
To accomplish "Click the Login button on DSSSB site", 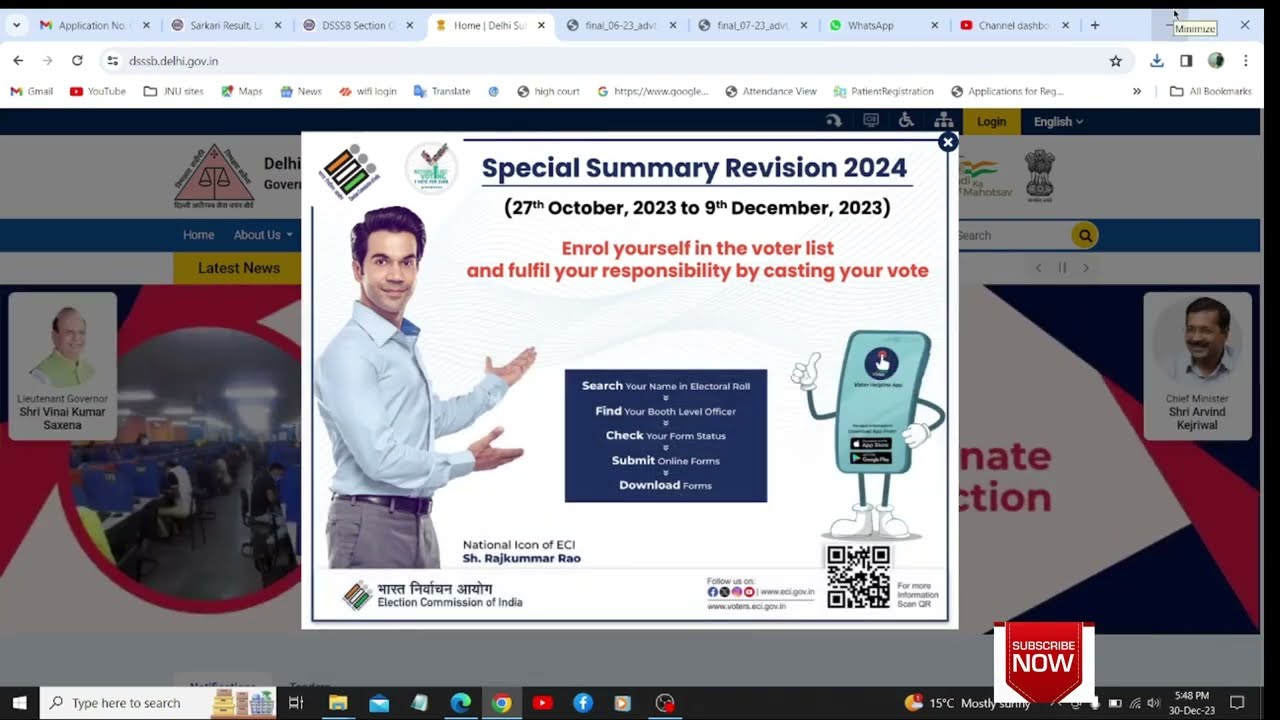I will (x=991, y=122).
